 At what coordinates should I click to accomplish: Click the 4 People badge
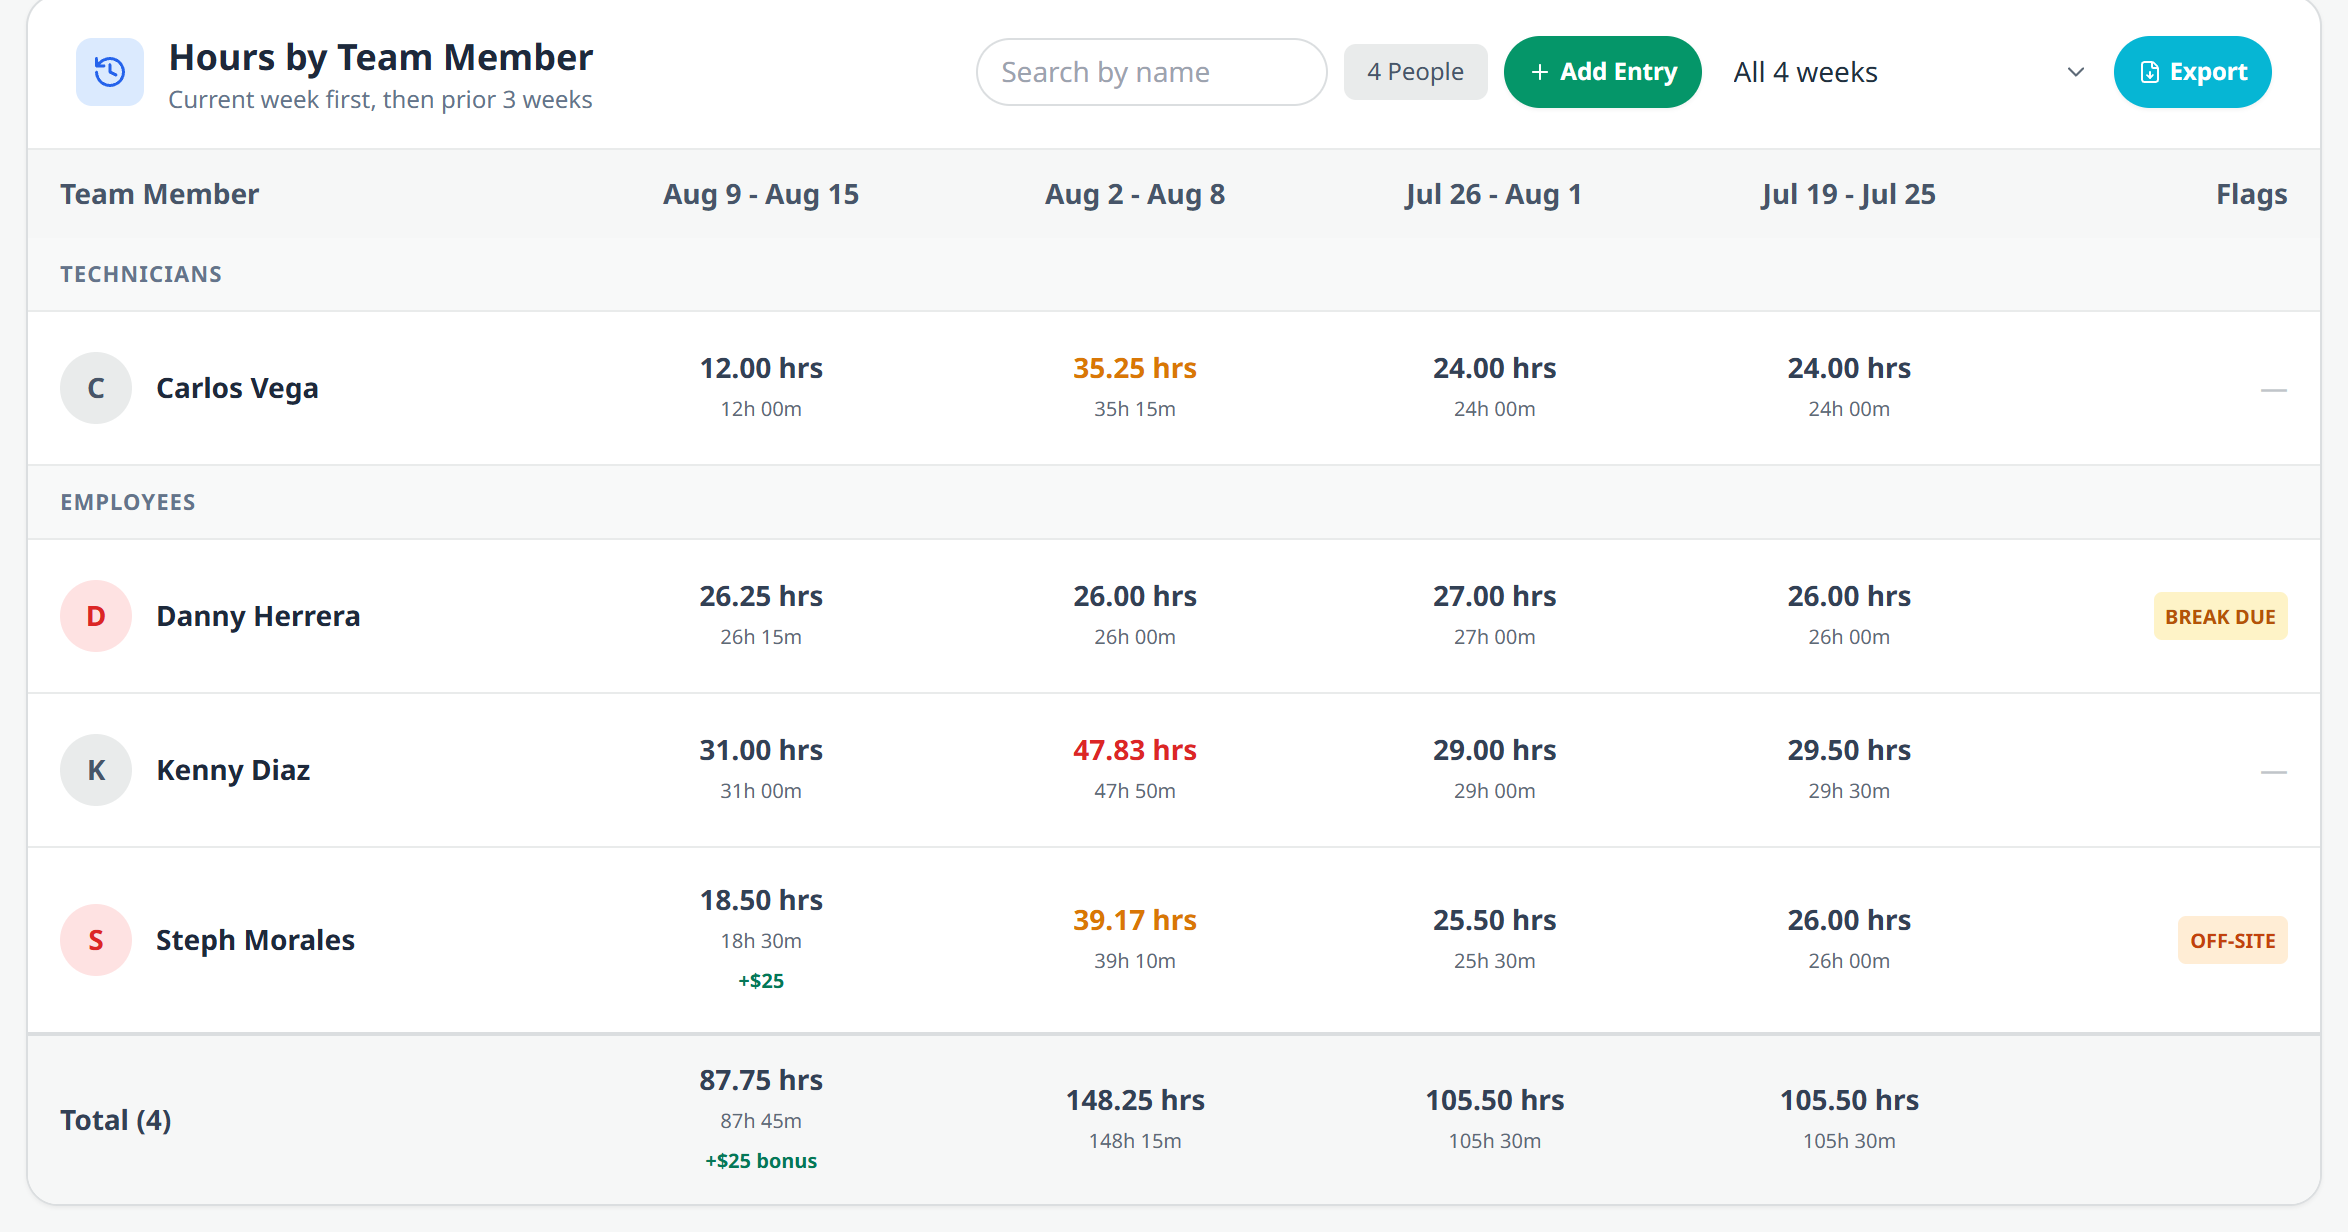point(1415,72)
